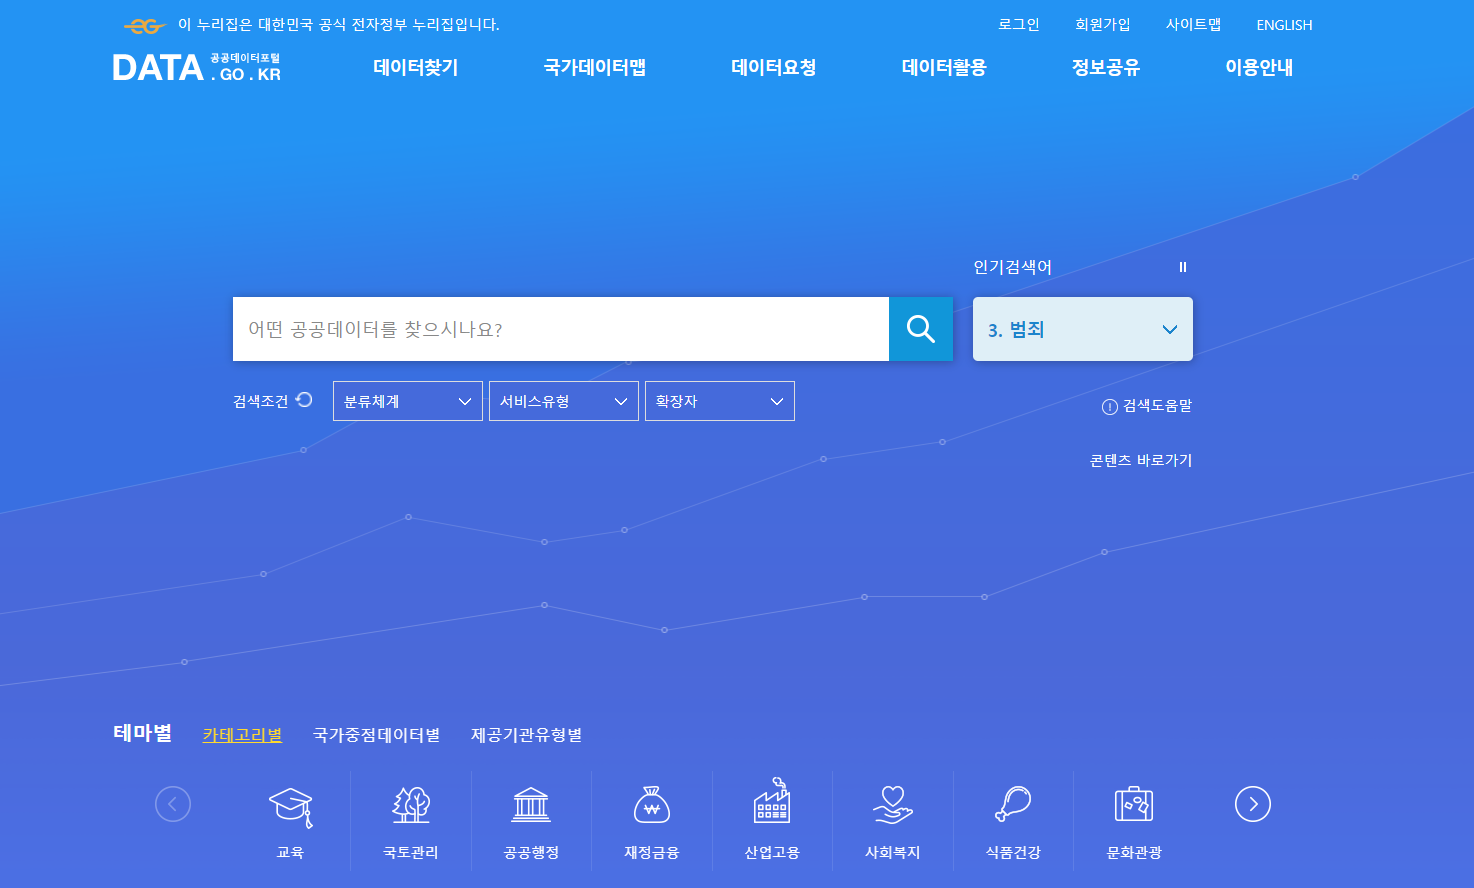Expand the 서비스유형 dropdown
The height and width of the screenshot is (888, 1474).
pyautogui.click(x=564, y=401)
